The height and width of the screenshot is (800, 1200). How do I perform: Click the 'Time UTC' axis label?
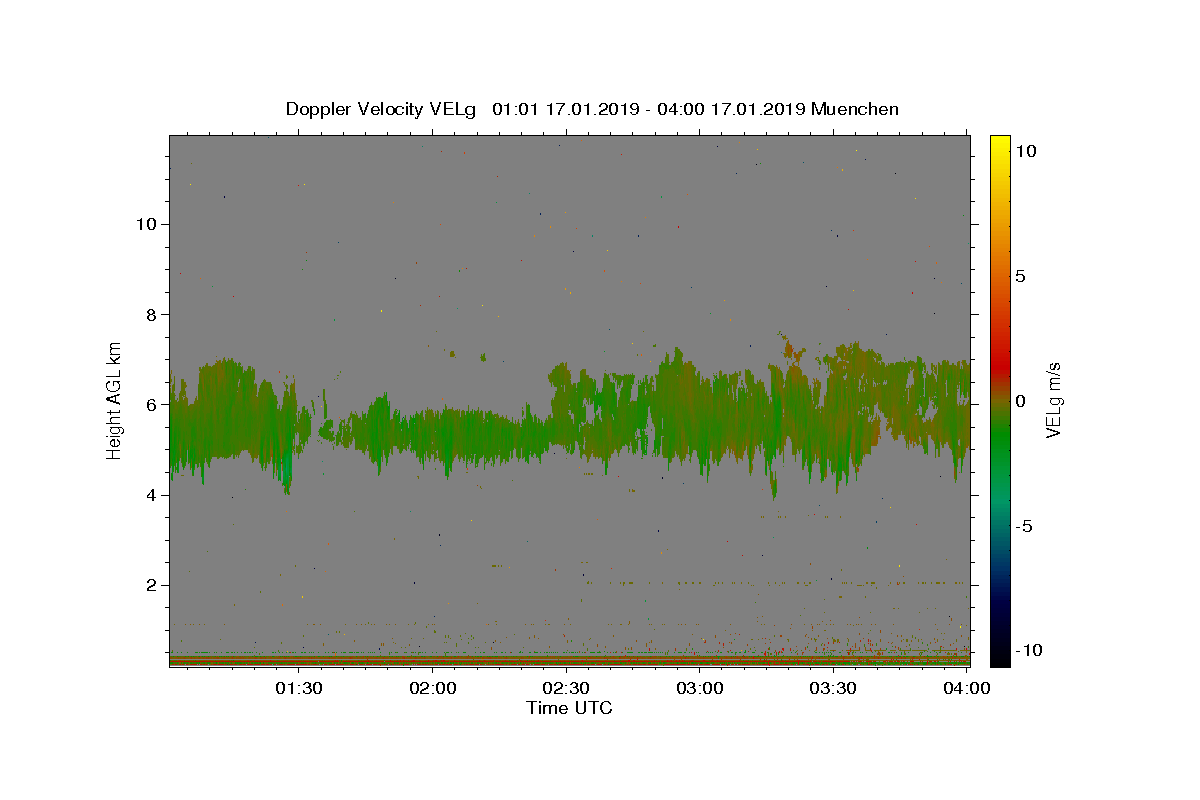pyautogui.click(x=569, y=708)
